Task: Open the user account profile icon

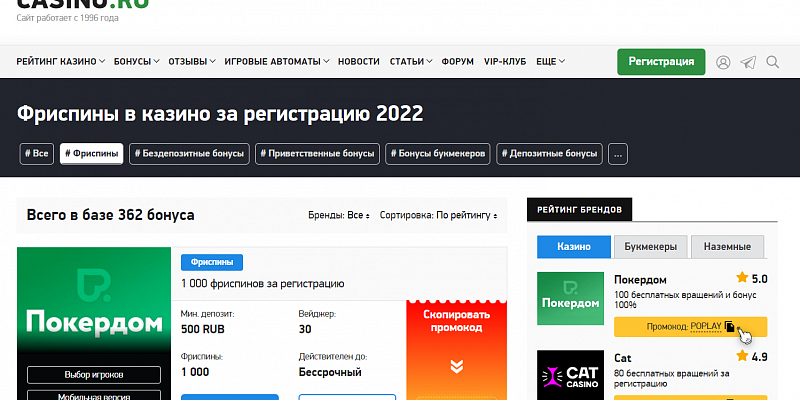Action: 723,62
